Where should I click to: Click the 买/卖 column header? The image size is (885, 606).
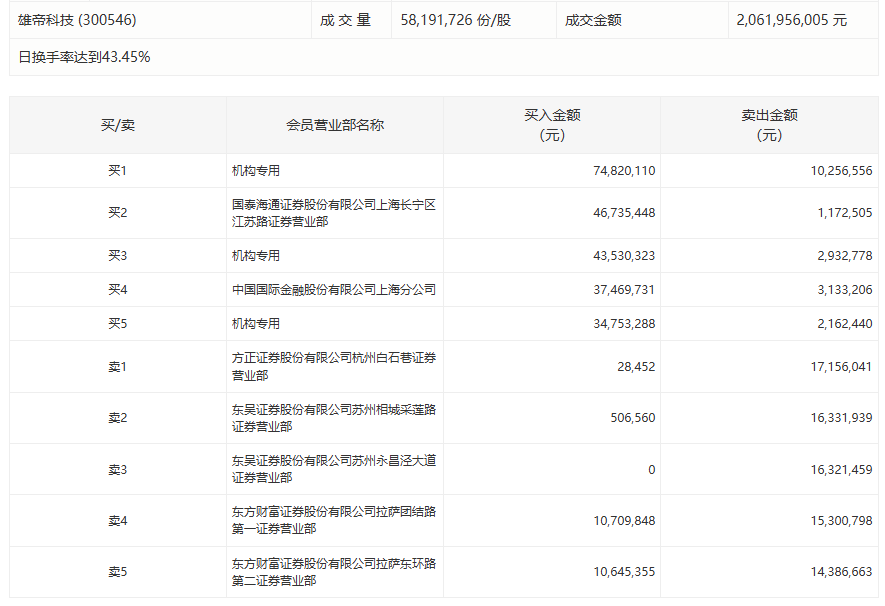point(118,125)
